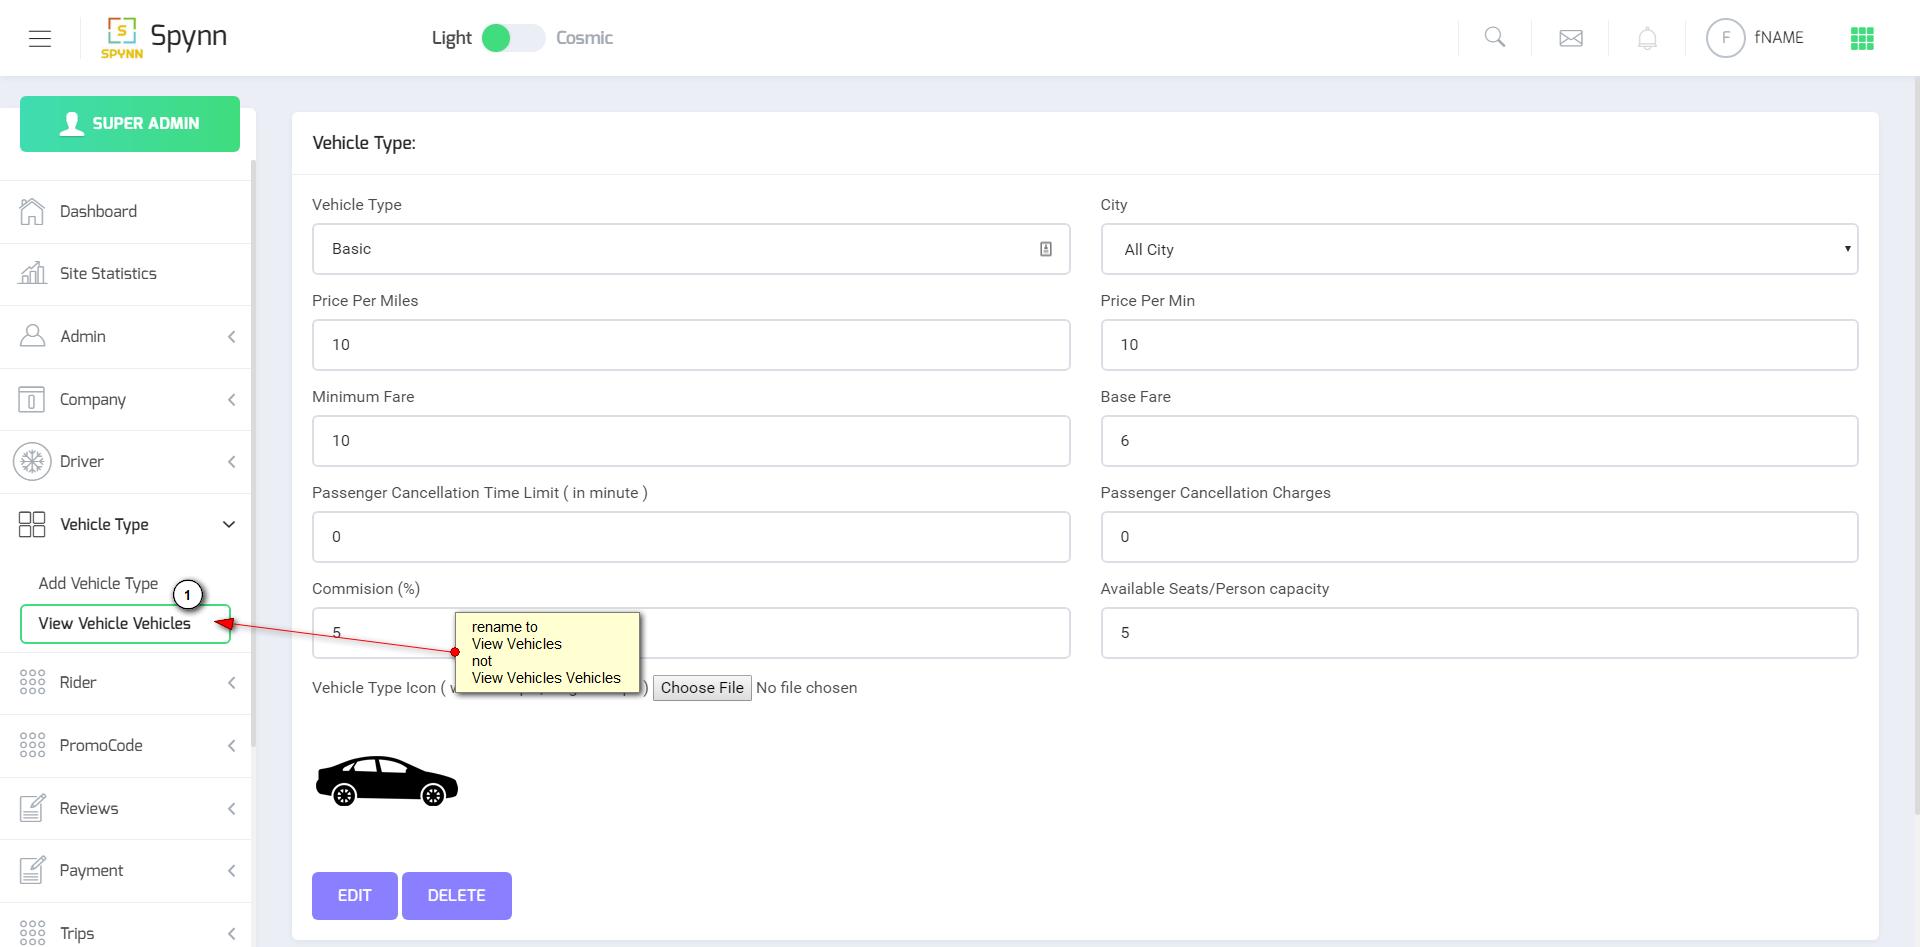Click the Price Per Miles field
The height and width of the screenshot is (947, 1920).
tap(690, 345)
